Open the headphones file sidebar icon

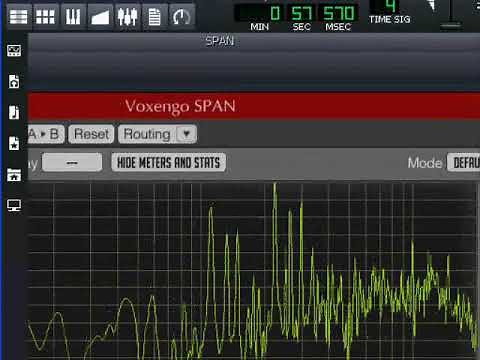click(x=14, y=81)
